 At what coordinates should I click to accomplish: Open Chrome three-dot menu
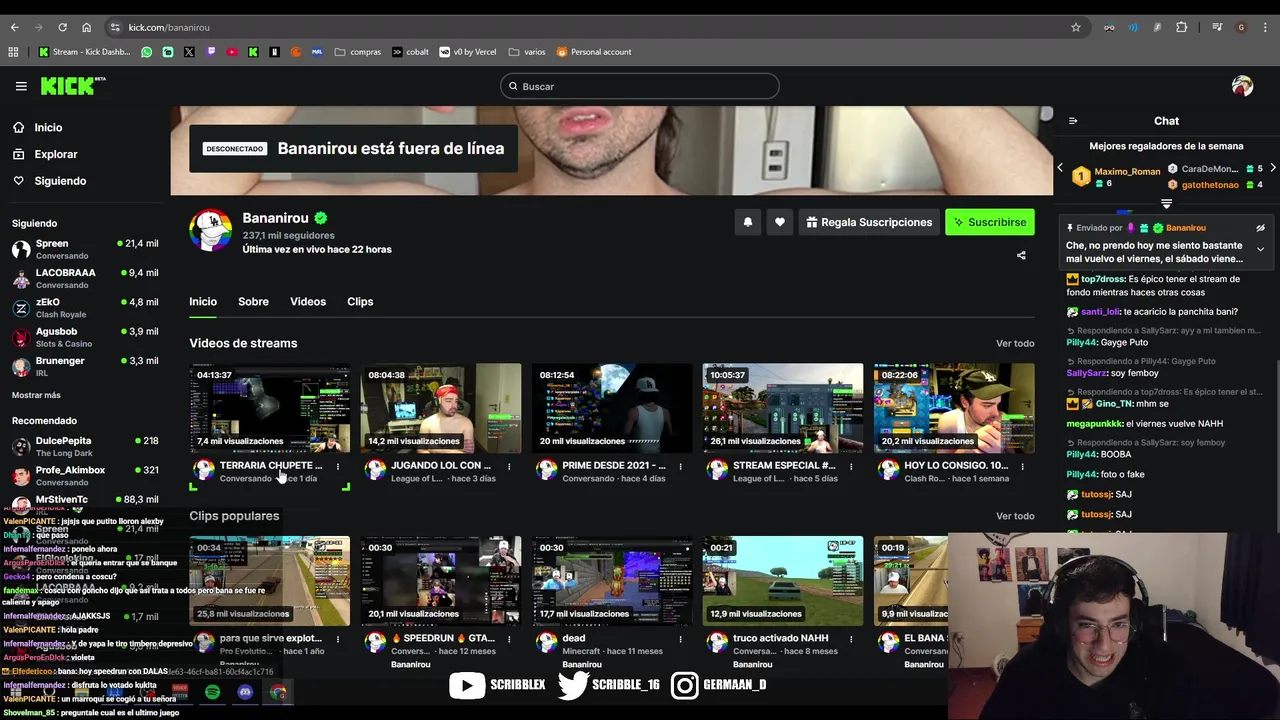pyautogui.click(x=1264, y=28)
